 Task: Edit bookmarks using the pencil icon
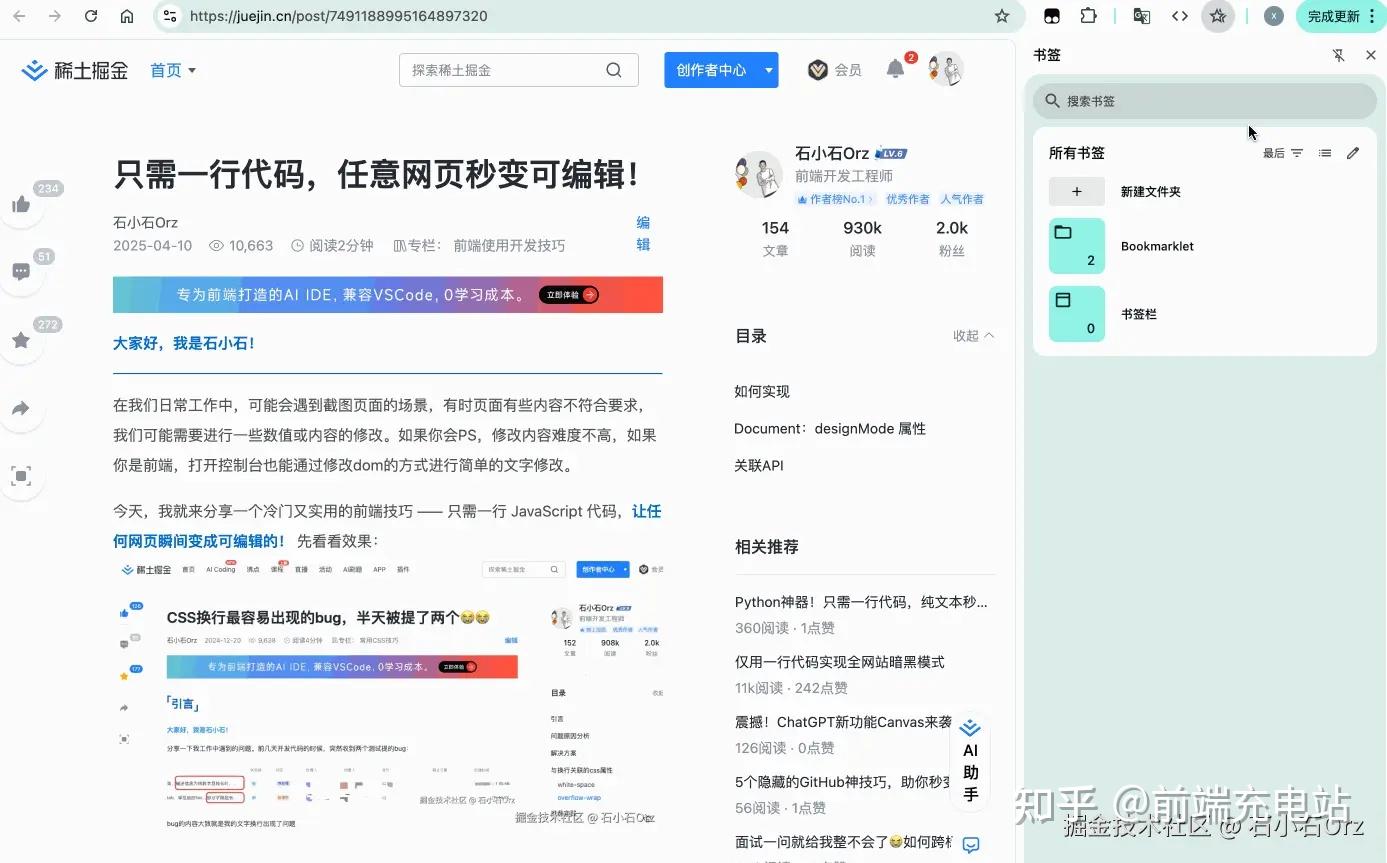(1353, 152)
